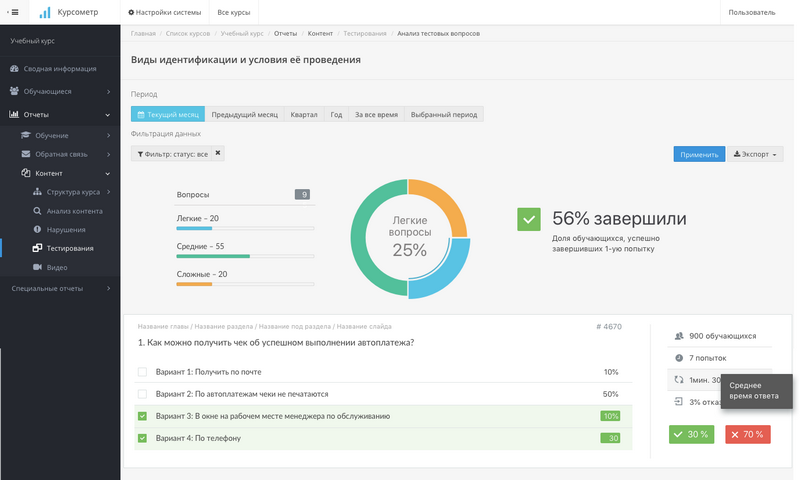Expand Специальные отчеты section
800x480 pixels.
[109, 289]
